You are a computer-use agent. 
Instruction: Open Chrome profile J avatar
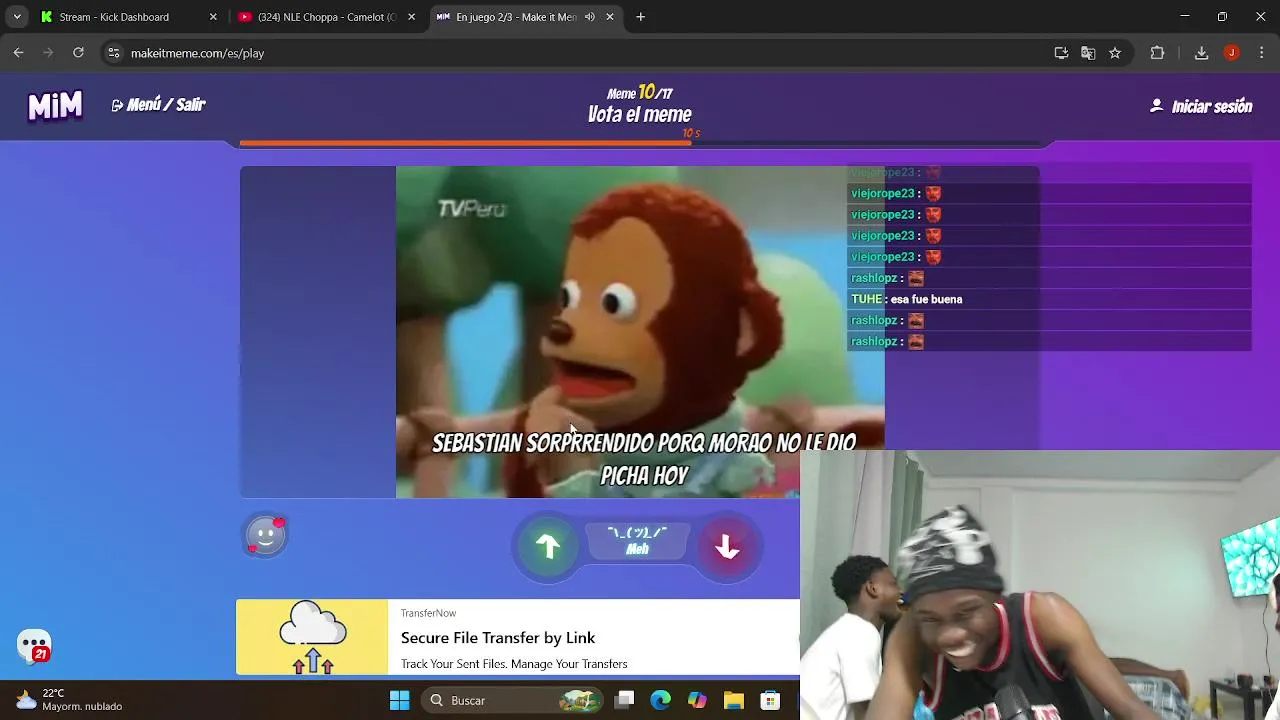click(1232, 53)
